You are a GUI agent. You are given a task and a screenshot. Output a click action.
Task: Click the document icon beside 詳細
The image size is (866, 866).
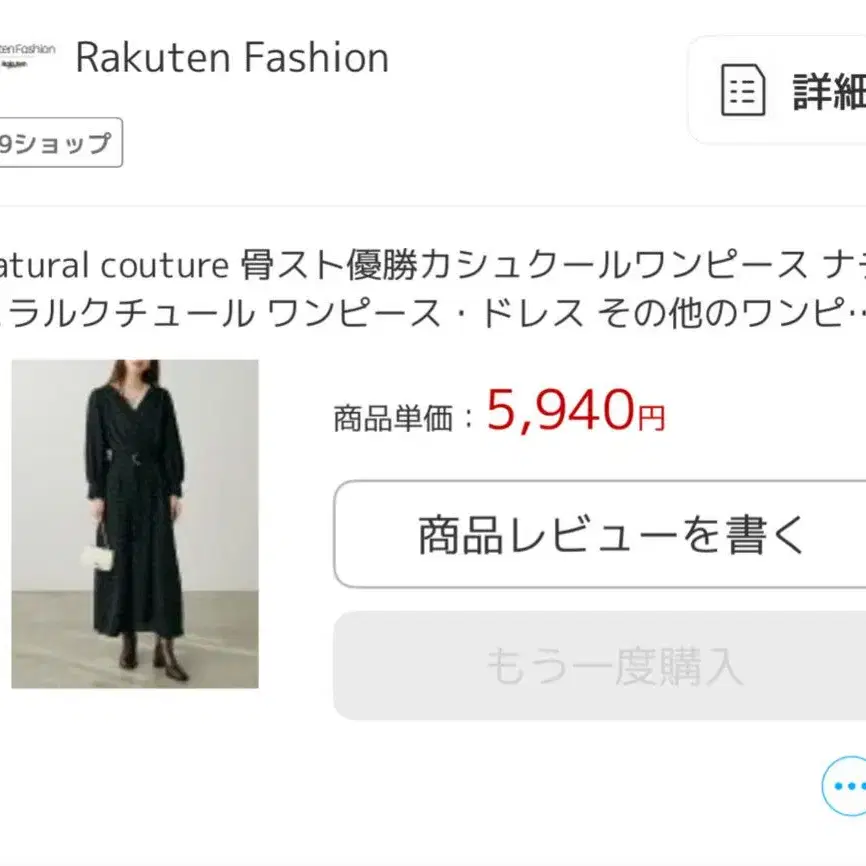(x=743, y=91)
